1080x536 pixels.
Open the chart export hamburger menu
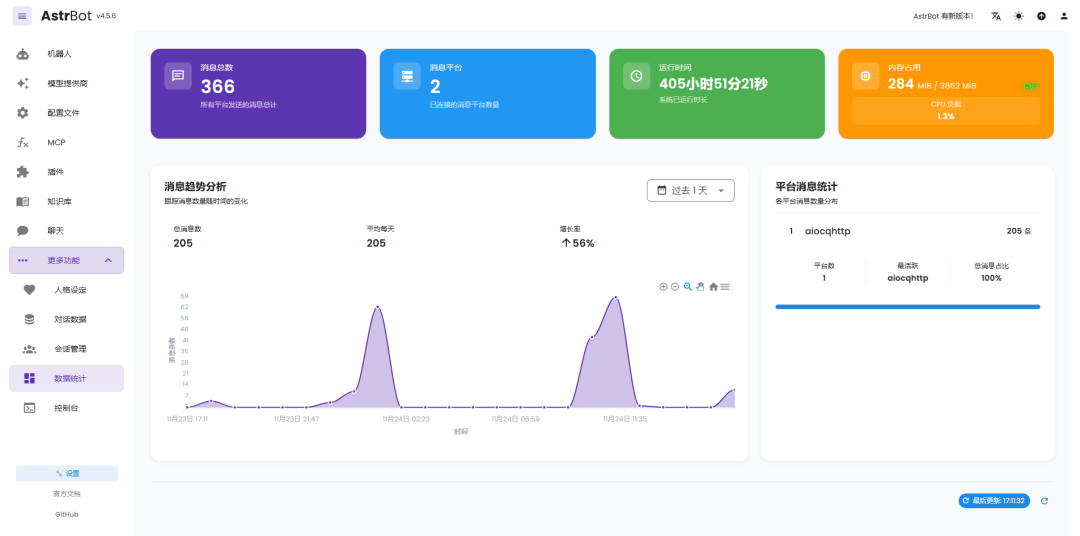point(725,287)
